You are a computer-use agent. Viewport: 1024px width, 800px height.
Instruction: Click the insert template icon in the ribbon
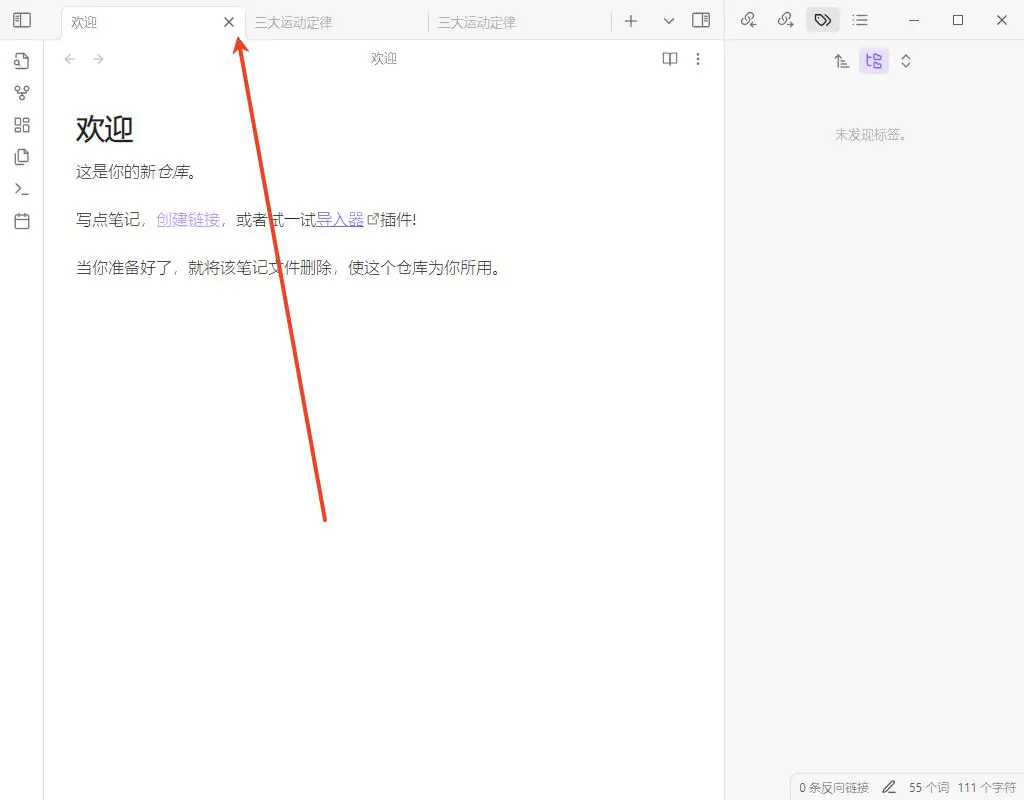[x=22, y=157]
